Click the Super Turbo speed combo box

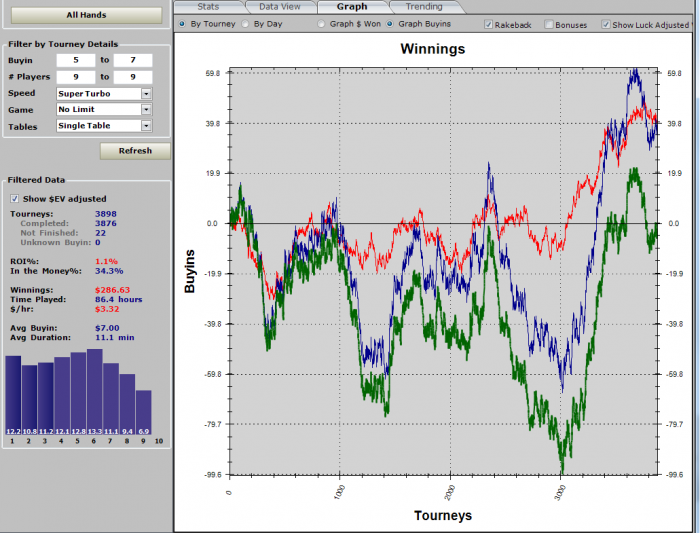104,94
